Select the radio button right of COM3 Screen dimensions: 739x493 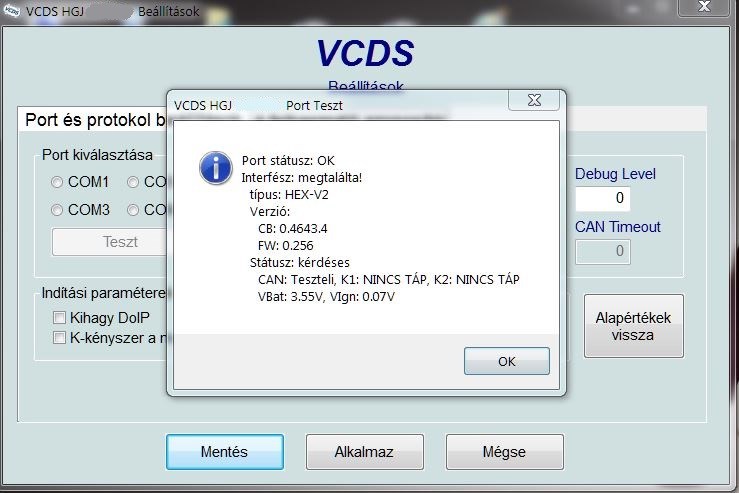133,210
